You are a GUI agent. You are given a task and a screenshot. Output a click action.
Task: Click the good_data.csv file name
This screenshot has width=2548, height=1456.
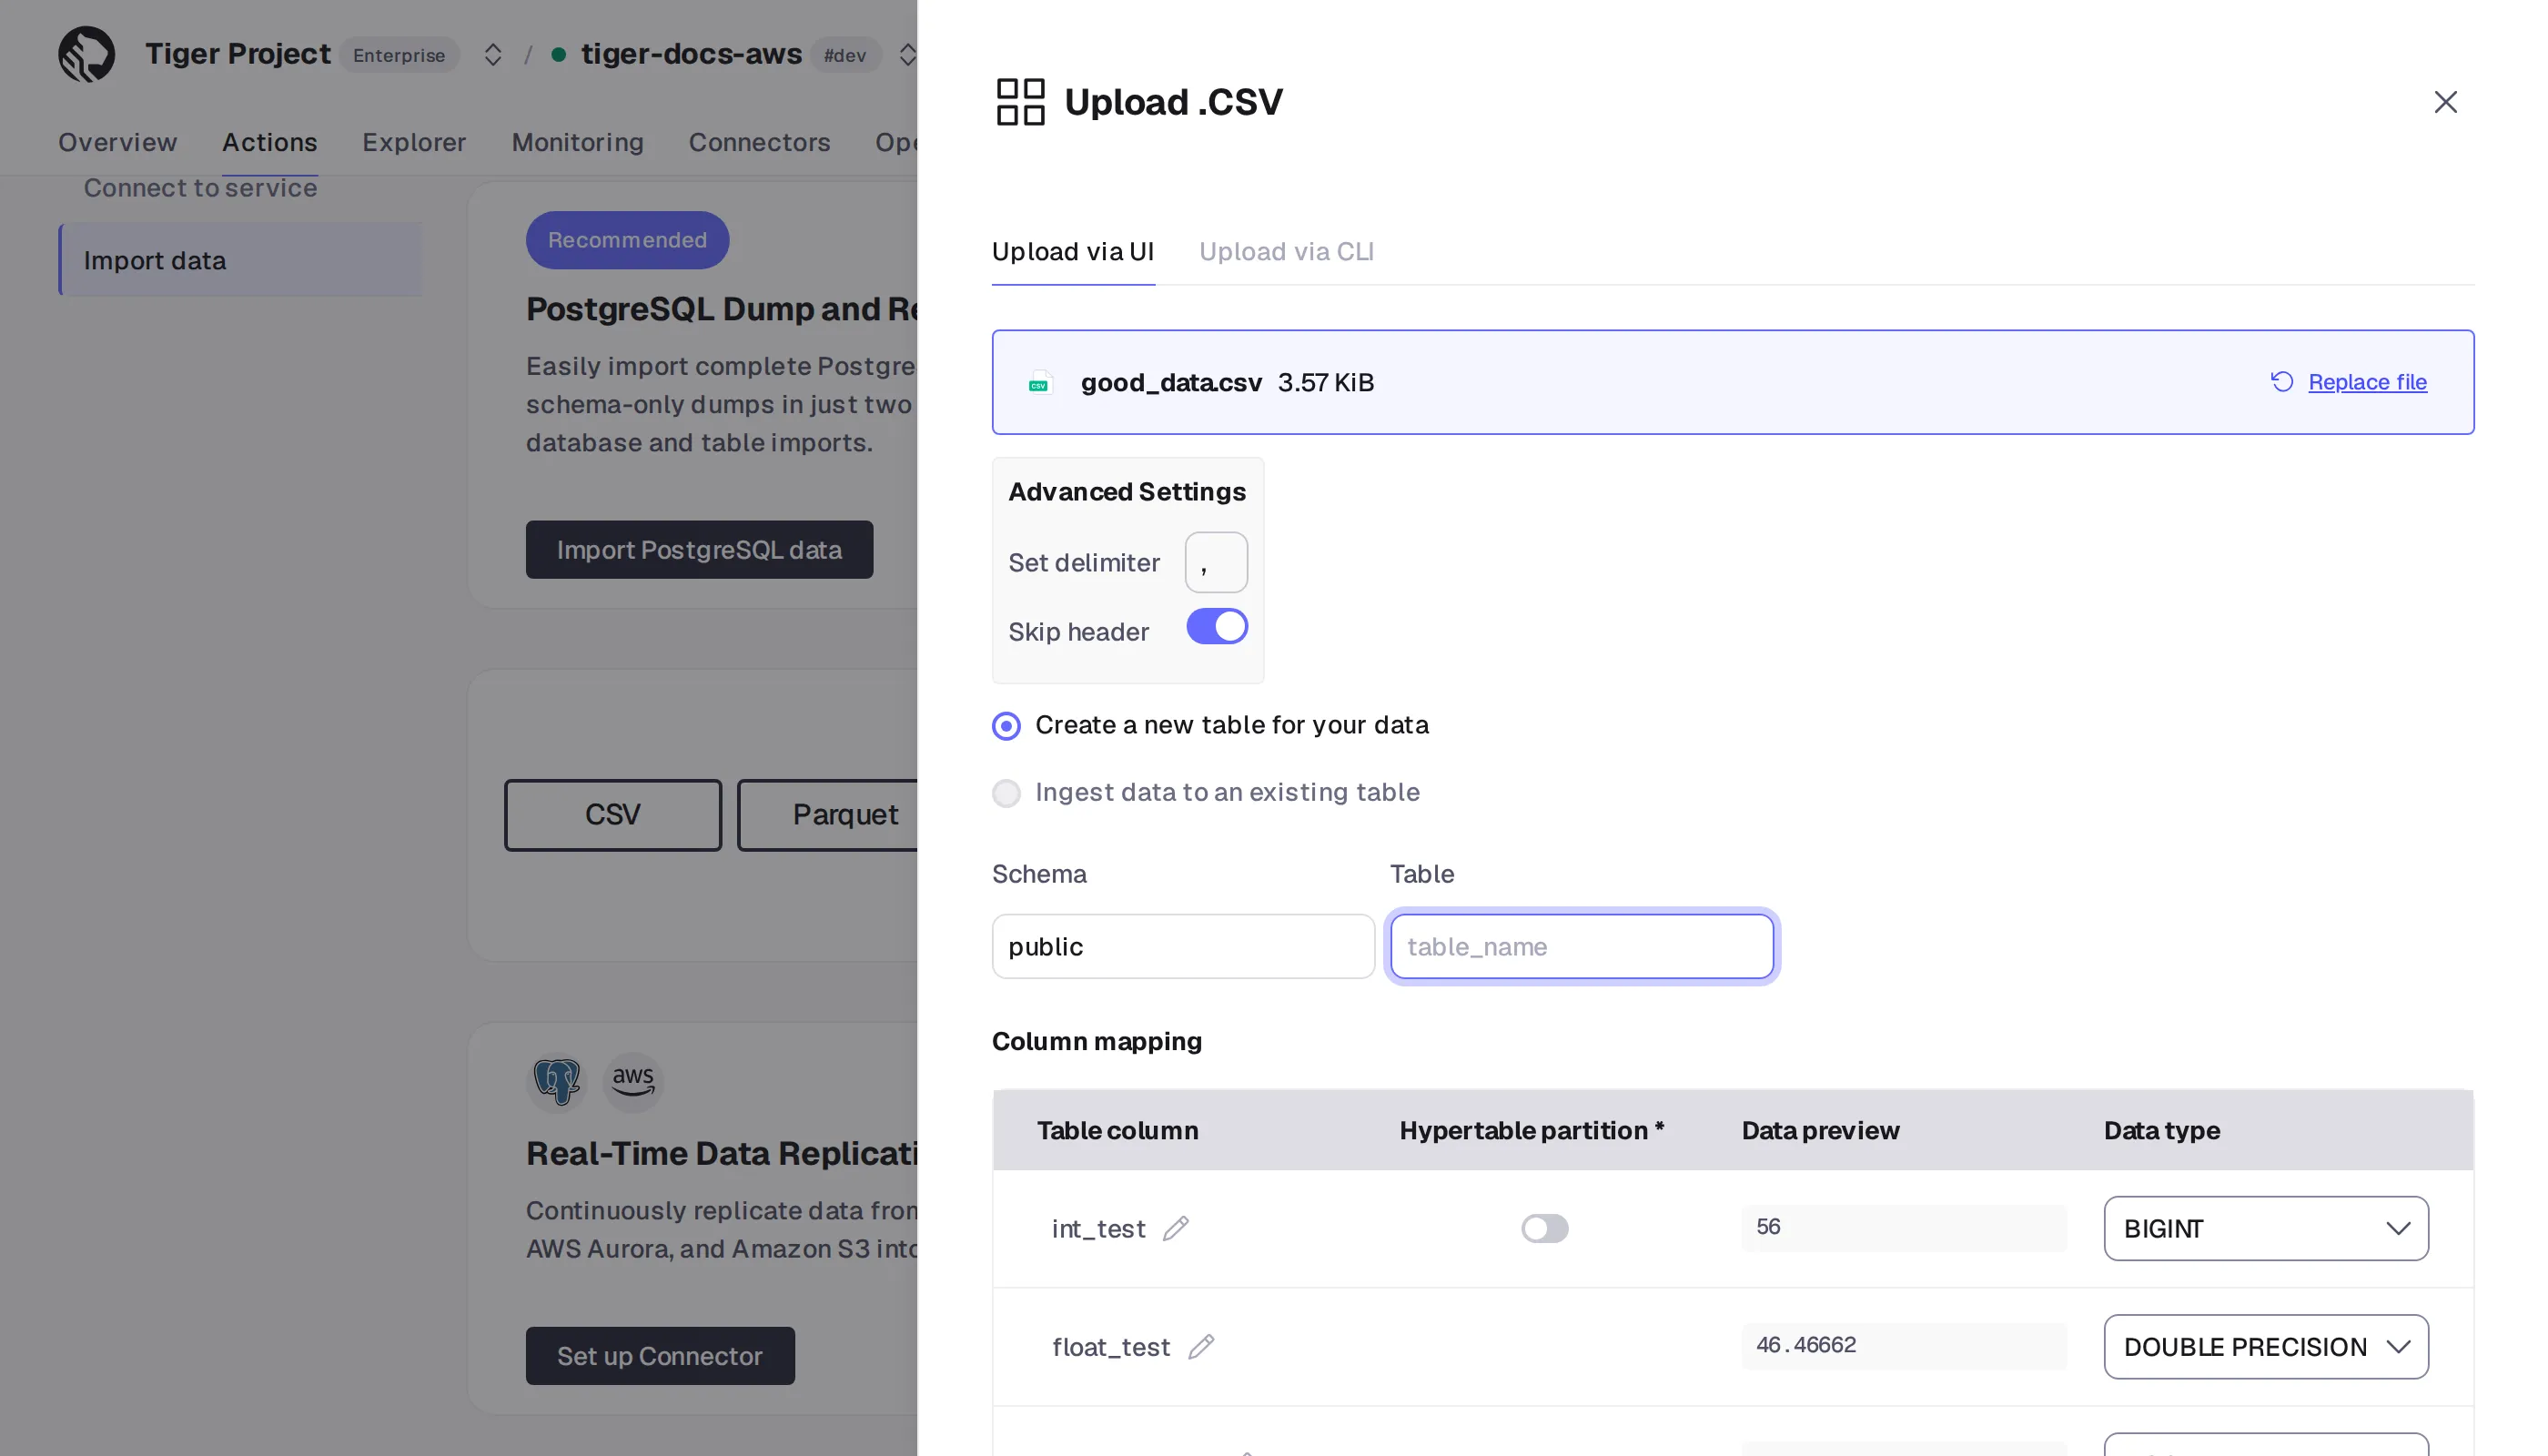click(1171, 383)
